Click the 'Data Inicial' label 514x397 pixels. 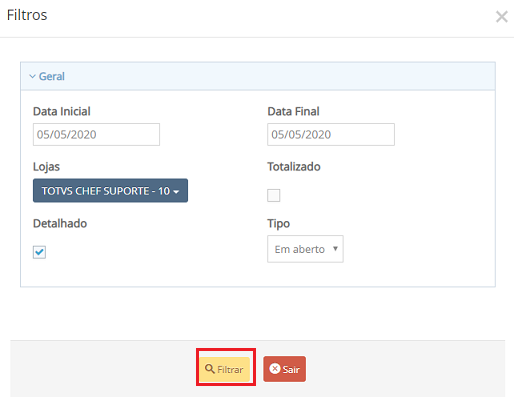coord(62,111)
